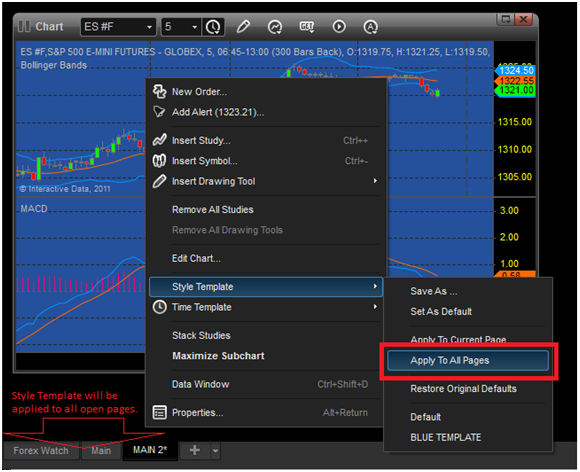The width and height of the screenshot is (580, 472).
Task: Click the Properties list icon
Action: 159,412
